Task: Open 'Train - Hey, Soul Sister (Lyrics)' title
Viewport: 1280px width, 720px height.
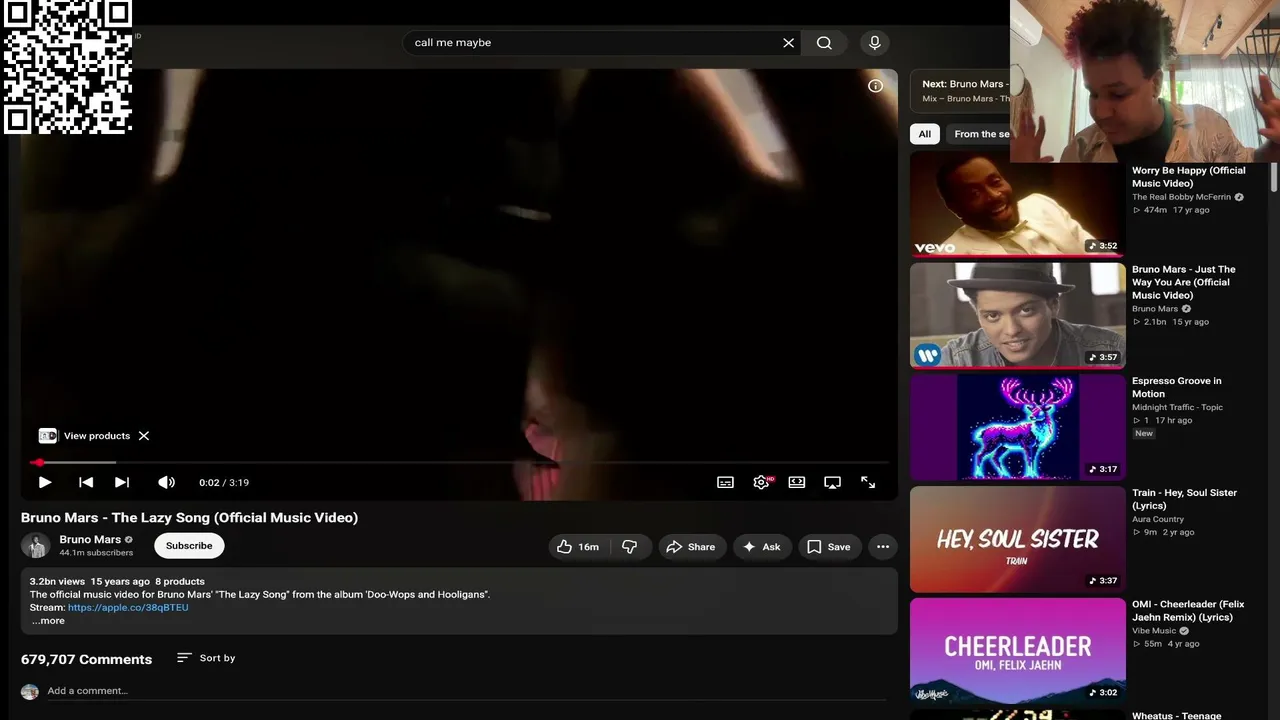Action: (1184, 499)
